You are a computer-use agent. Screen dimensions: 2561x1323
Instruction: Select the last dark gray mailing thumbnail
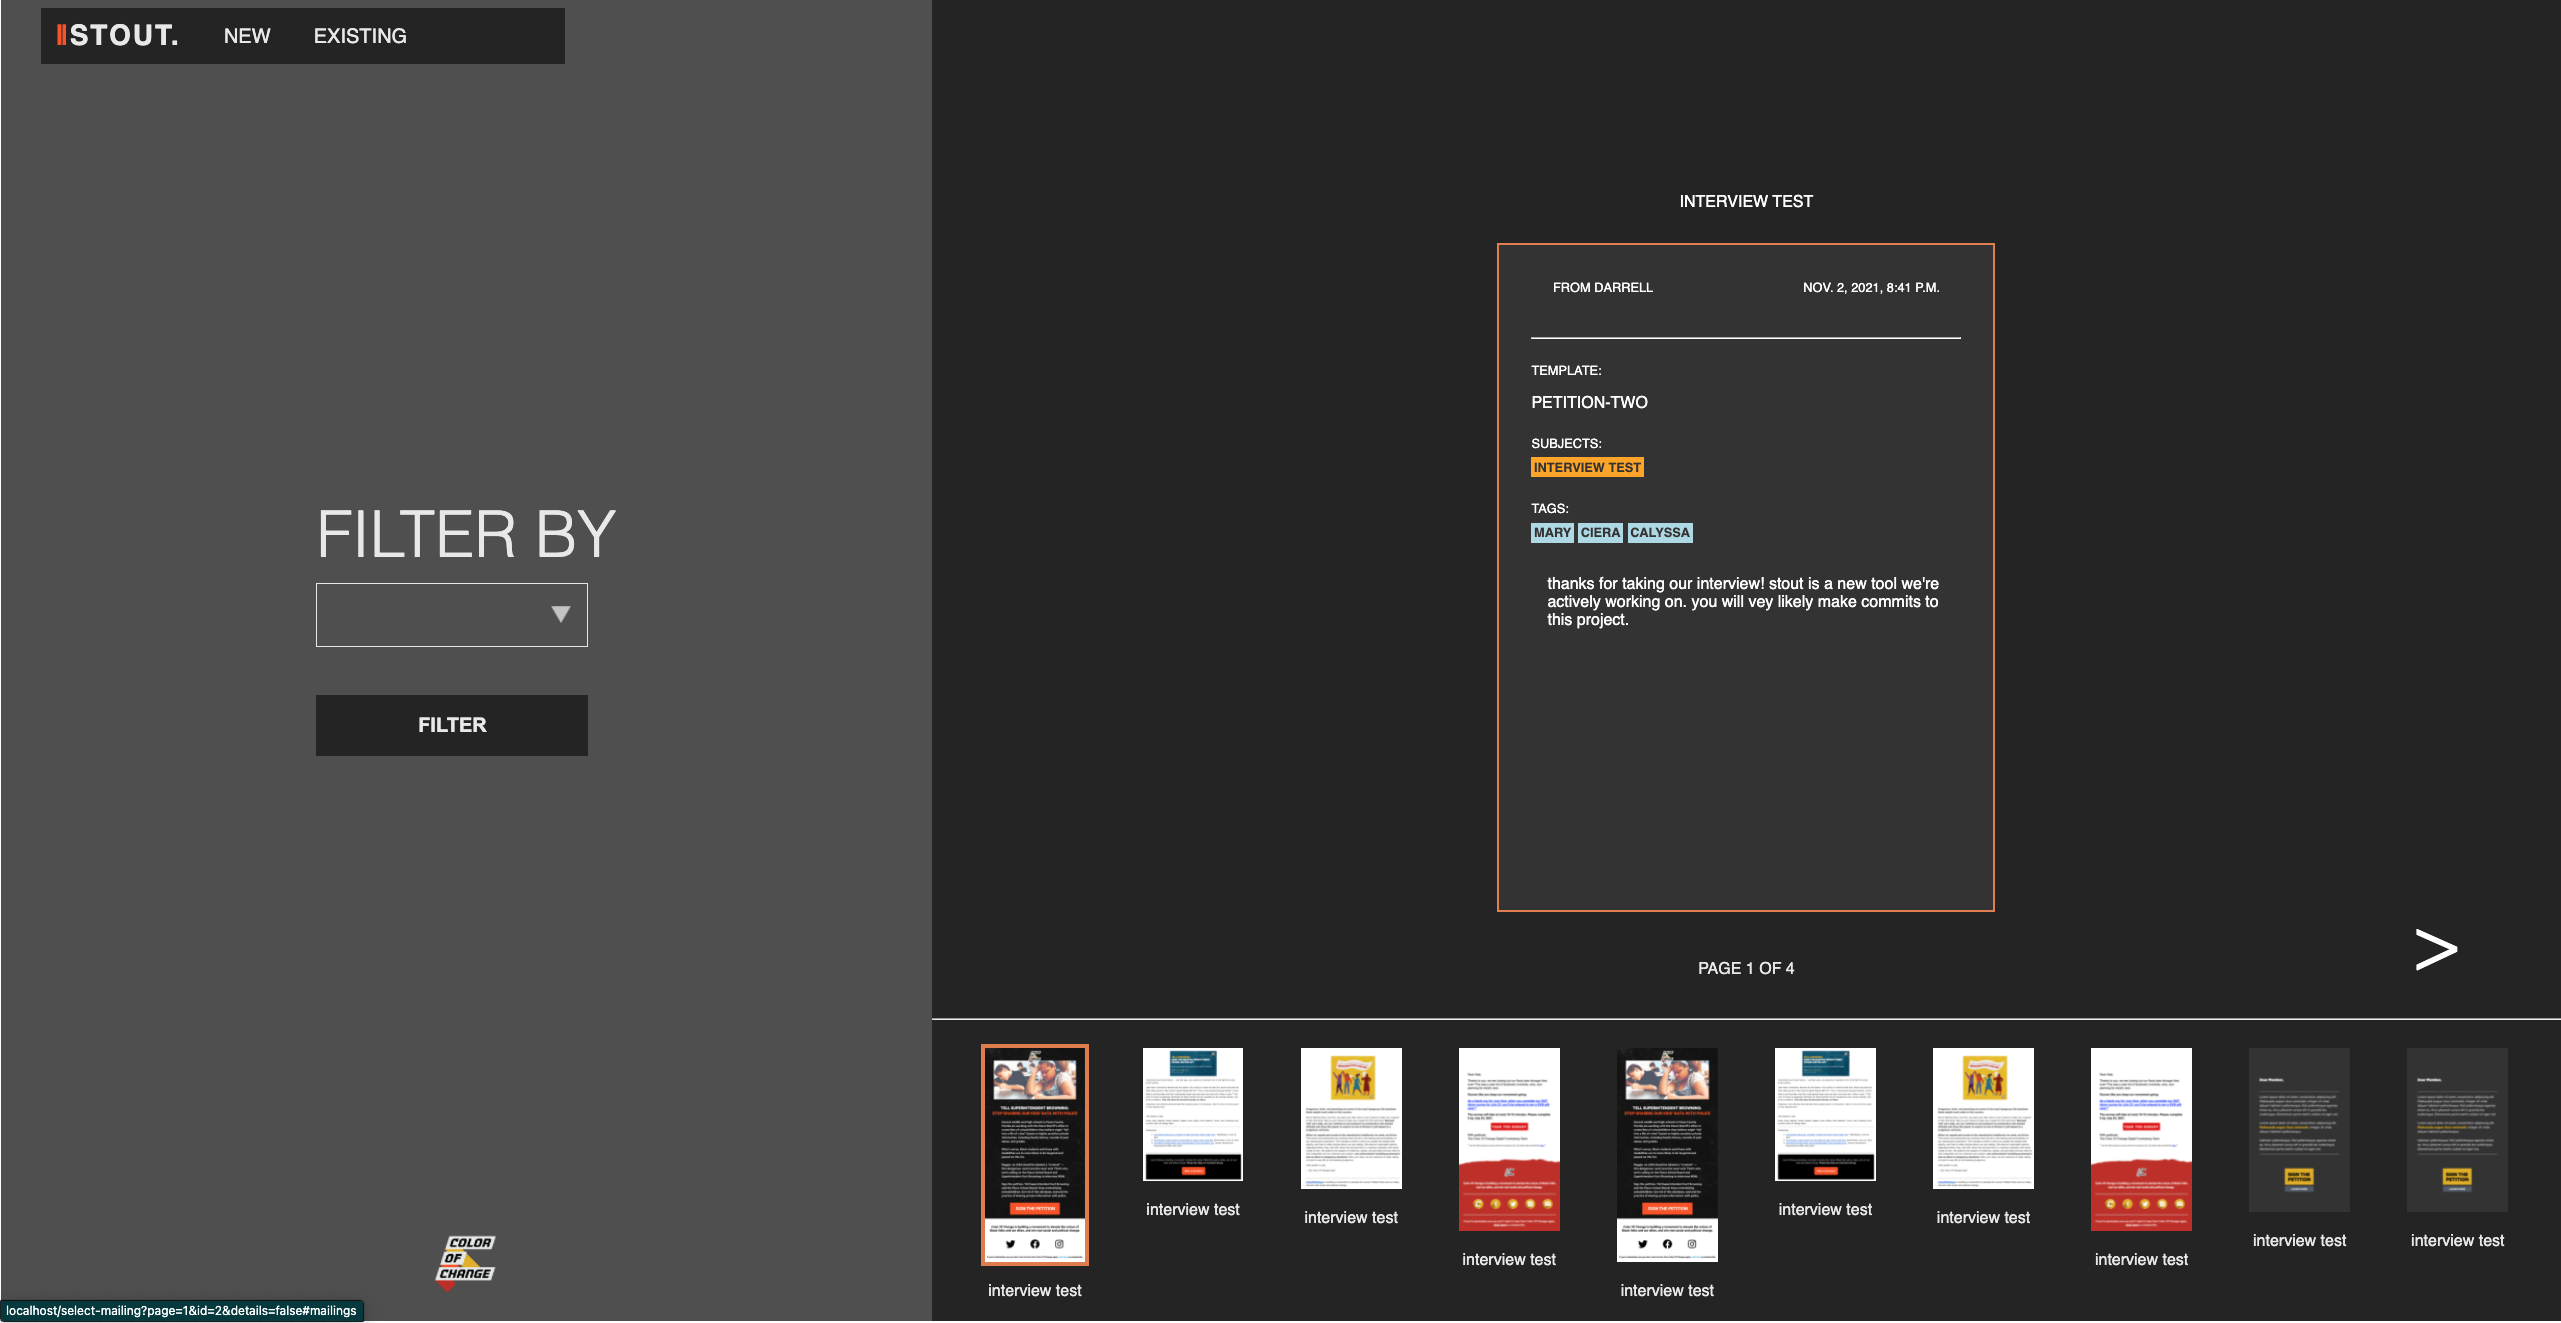(x=2457, y=1129)
